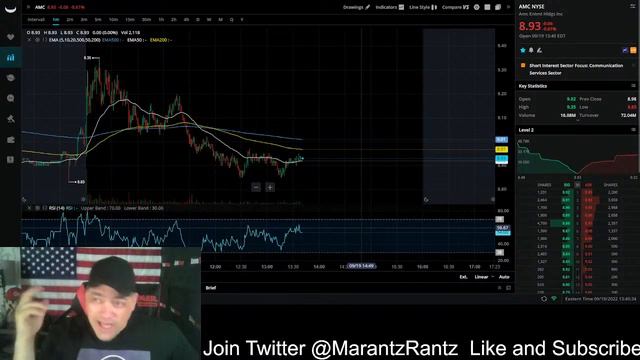This screenshot has height=360, width=640.
Task: Click the 09/19 14:49 time axis marker
Action: [x=361, y=266]
